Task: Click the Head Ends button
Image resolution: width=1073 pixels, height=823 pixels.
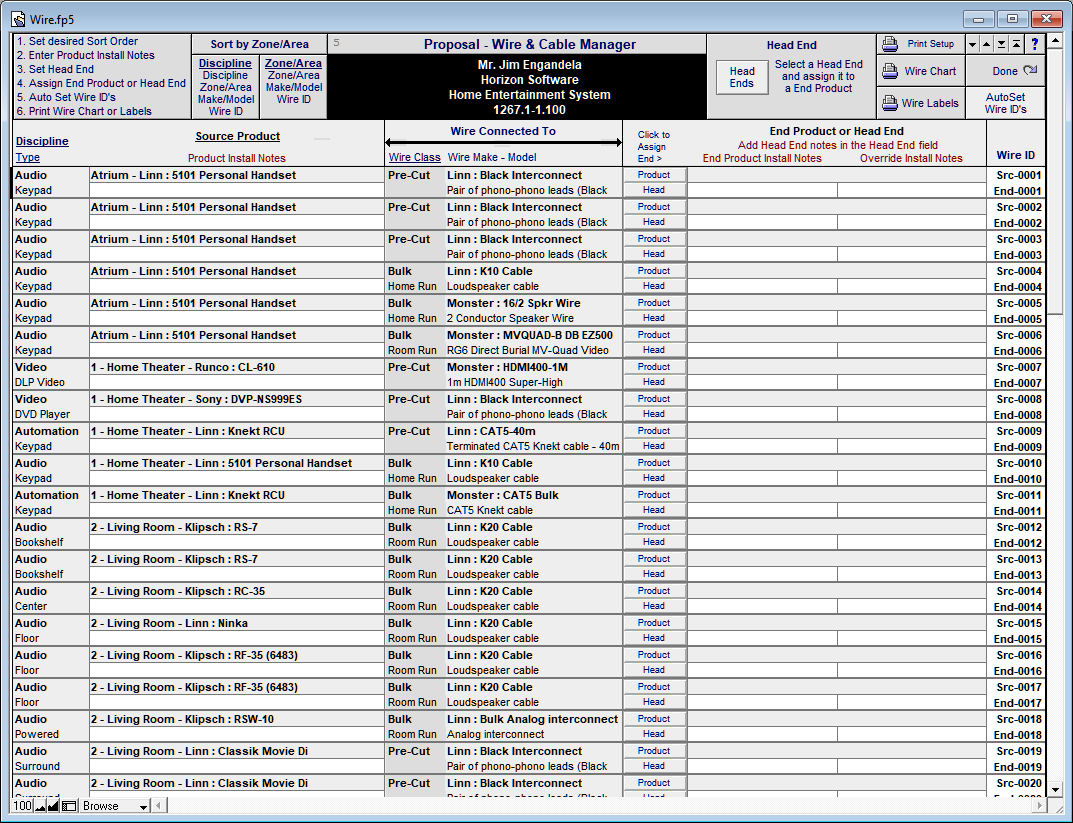Action: click(x=742, y=77)
